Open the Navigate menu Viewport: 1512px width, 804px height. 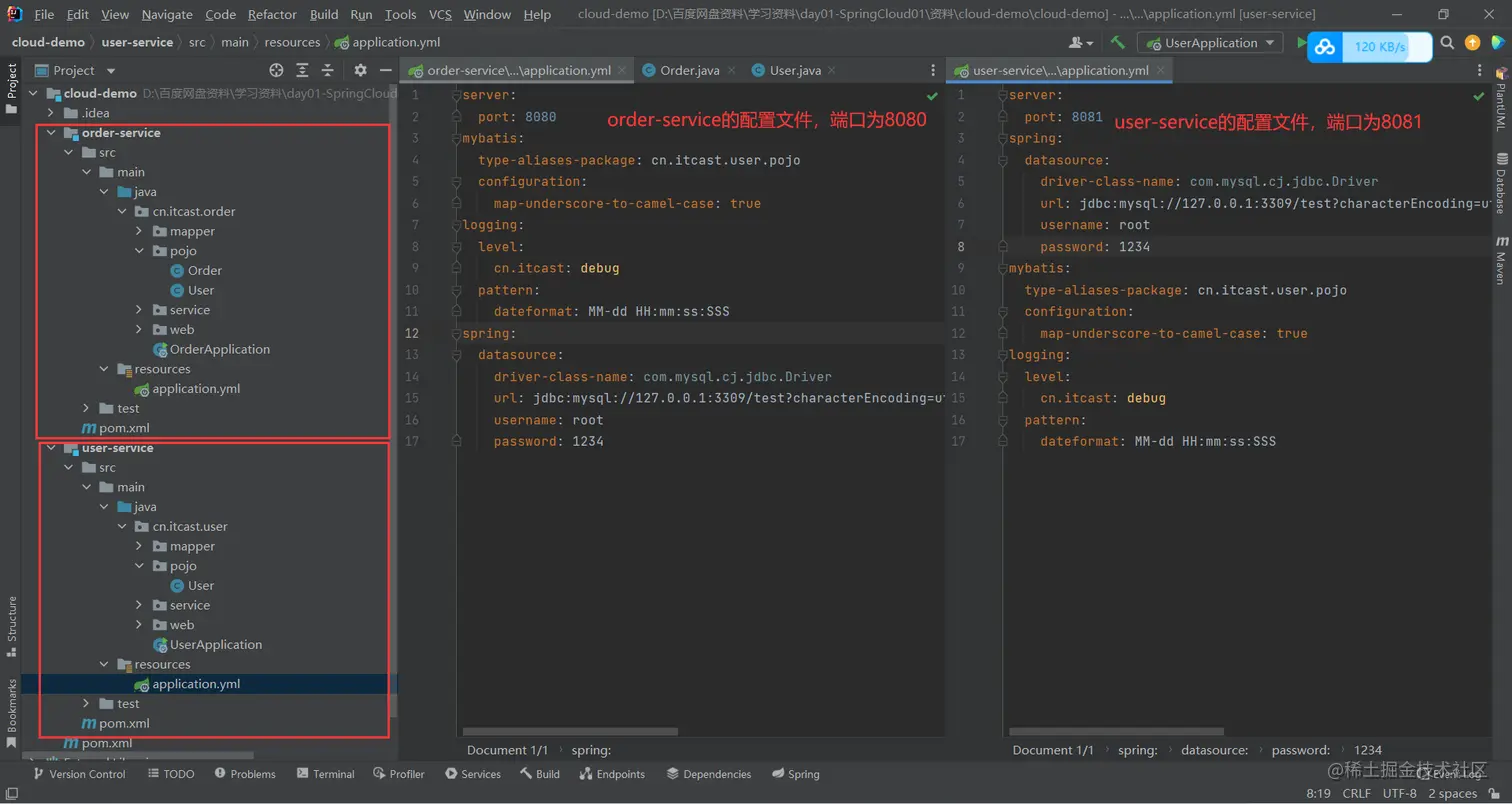pyautogui.click(x=167, y=15)
